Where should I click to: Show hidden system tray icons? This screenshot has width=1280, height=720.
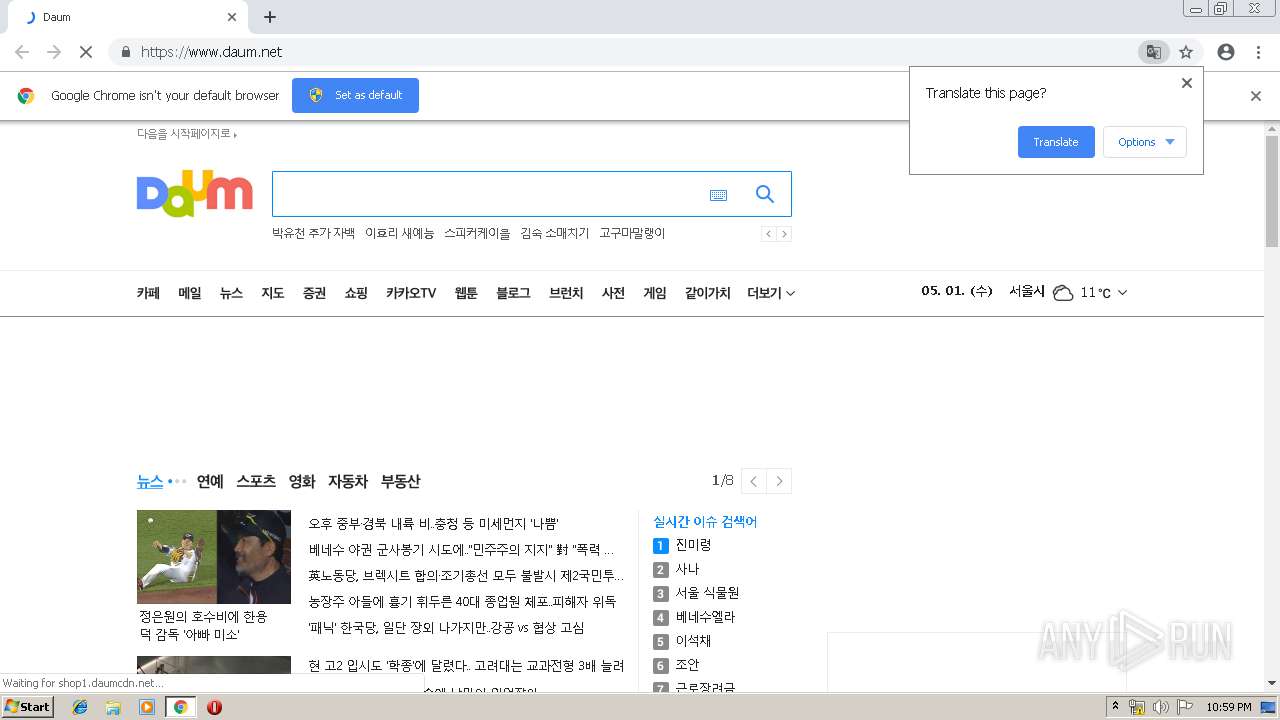tap(1115, 707)
